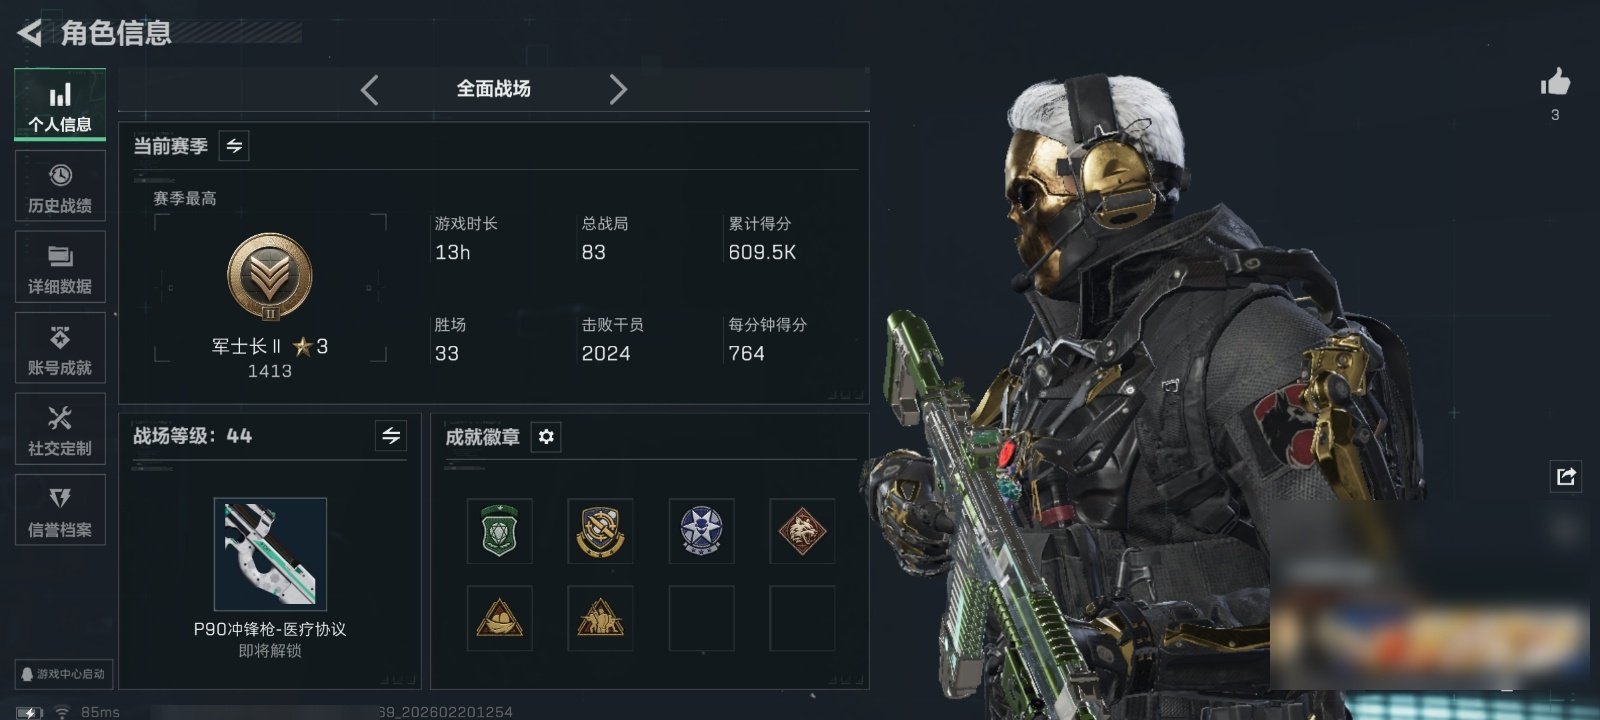Select the empty seventh badge slot
The width and height of the screenshot is (1600, 720).
coord(701,619)
